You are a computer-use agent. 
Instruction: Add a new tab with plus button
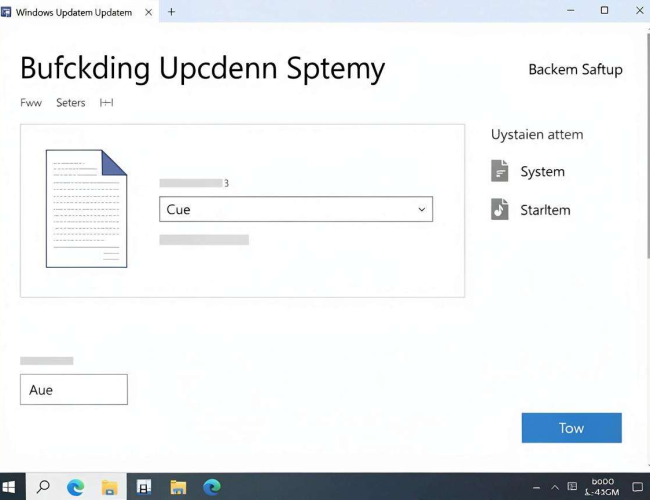172,12
